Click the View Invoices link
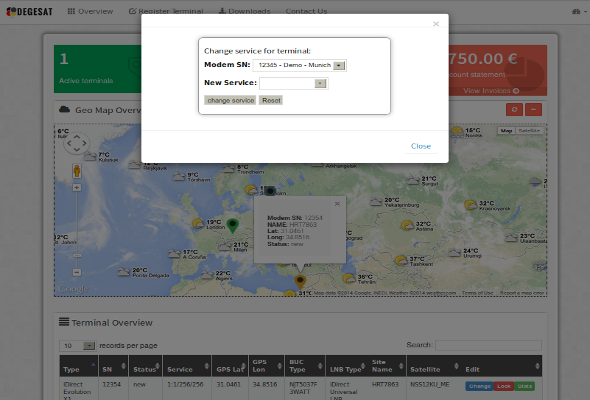The height and width of the screenshot is (400, 590). tap(491, 91)
